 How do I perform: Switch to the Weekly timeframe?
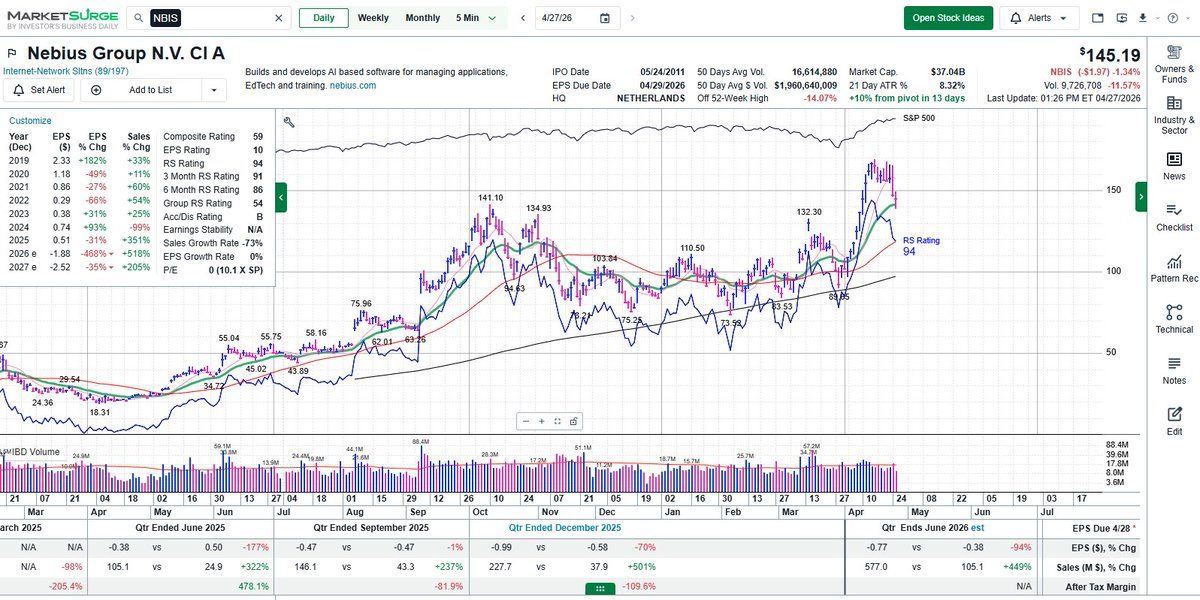(373, 18)
